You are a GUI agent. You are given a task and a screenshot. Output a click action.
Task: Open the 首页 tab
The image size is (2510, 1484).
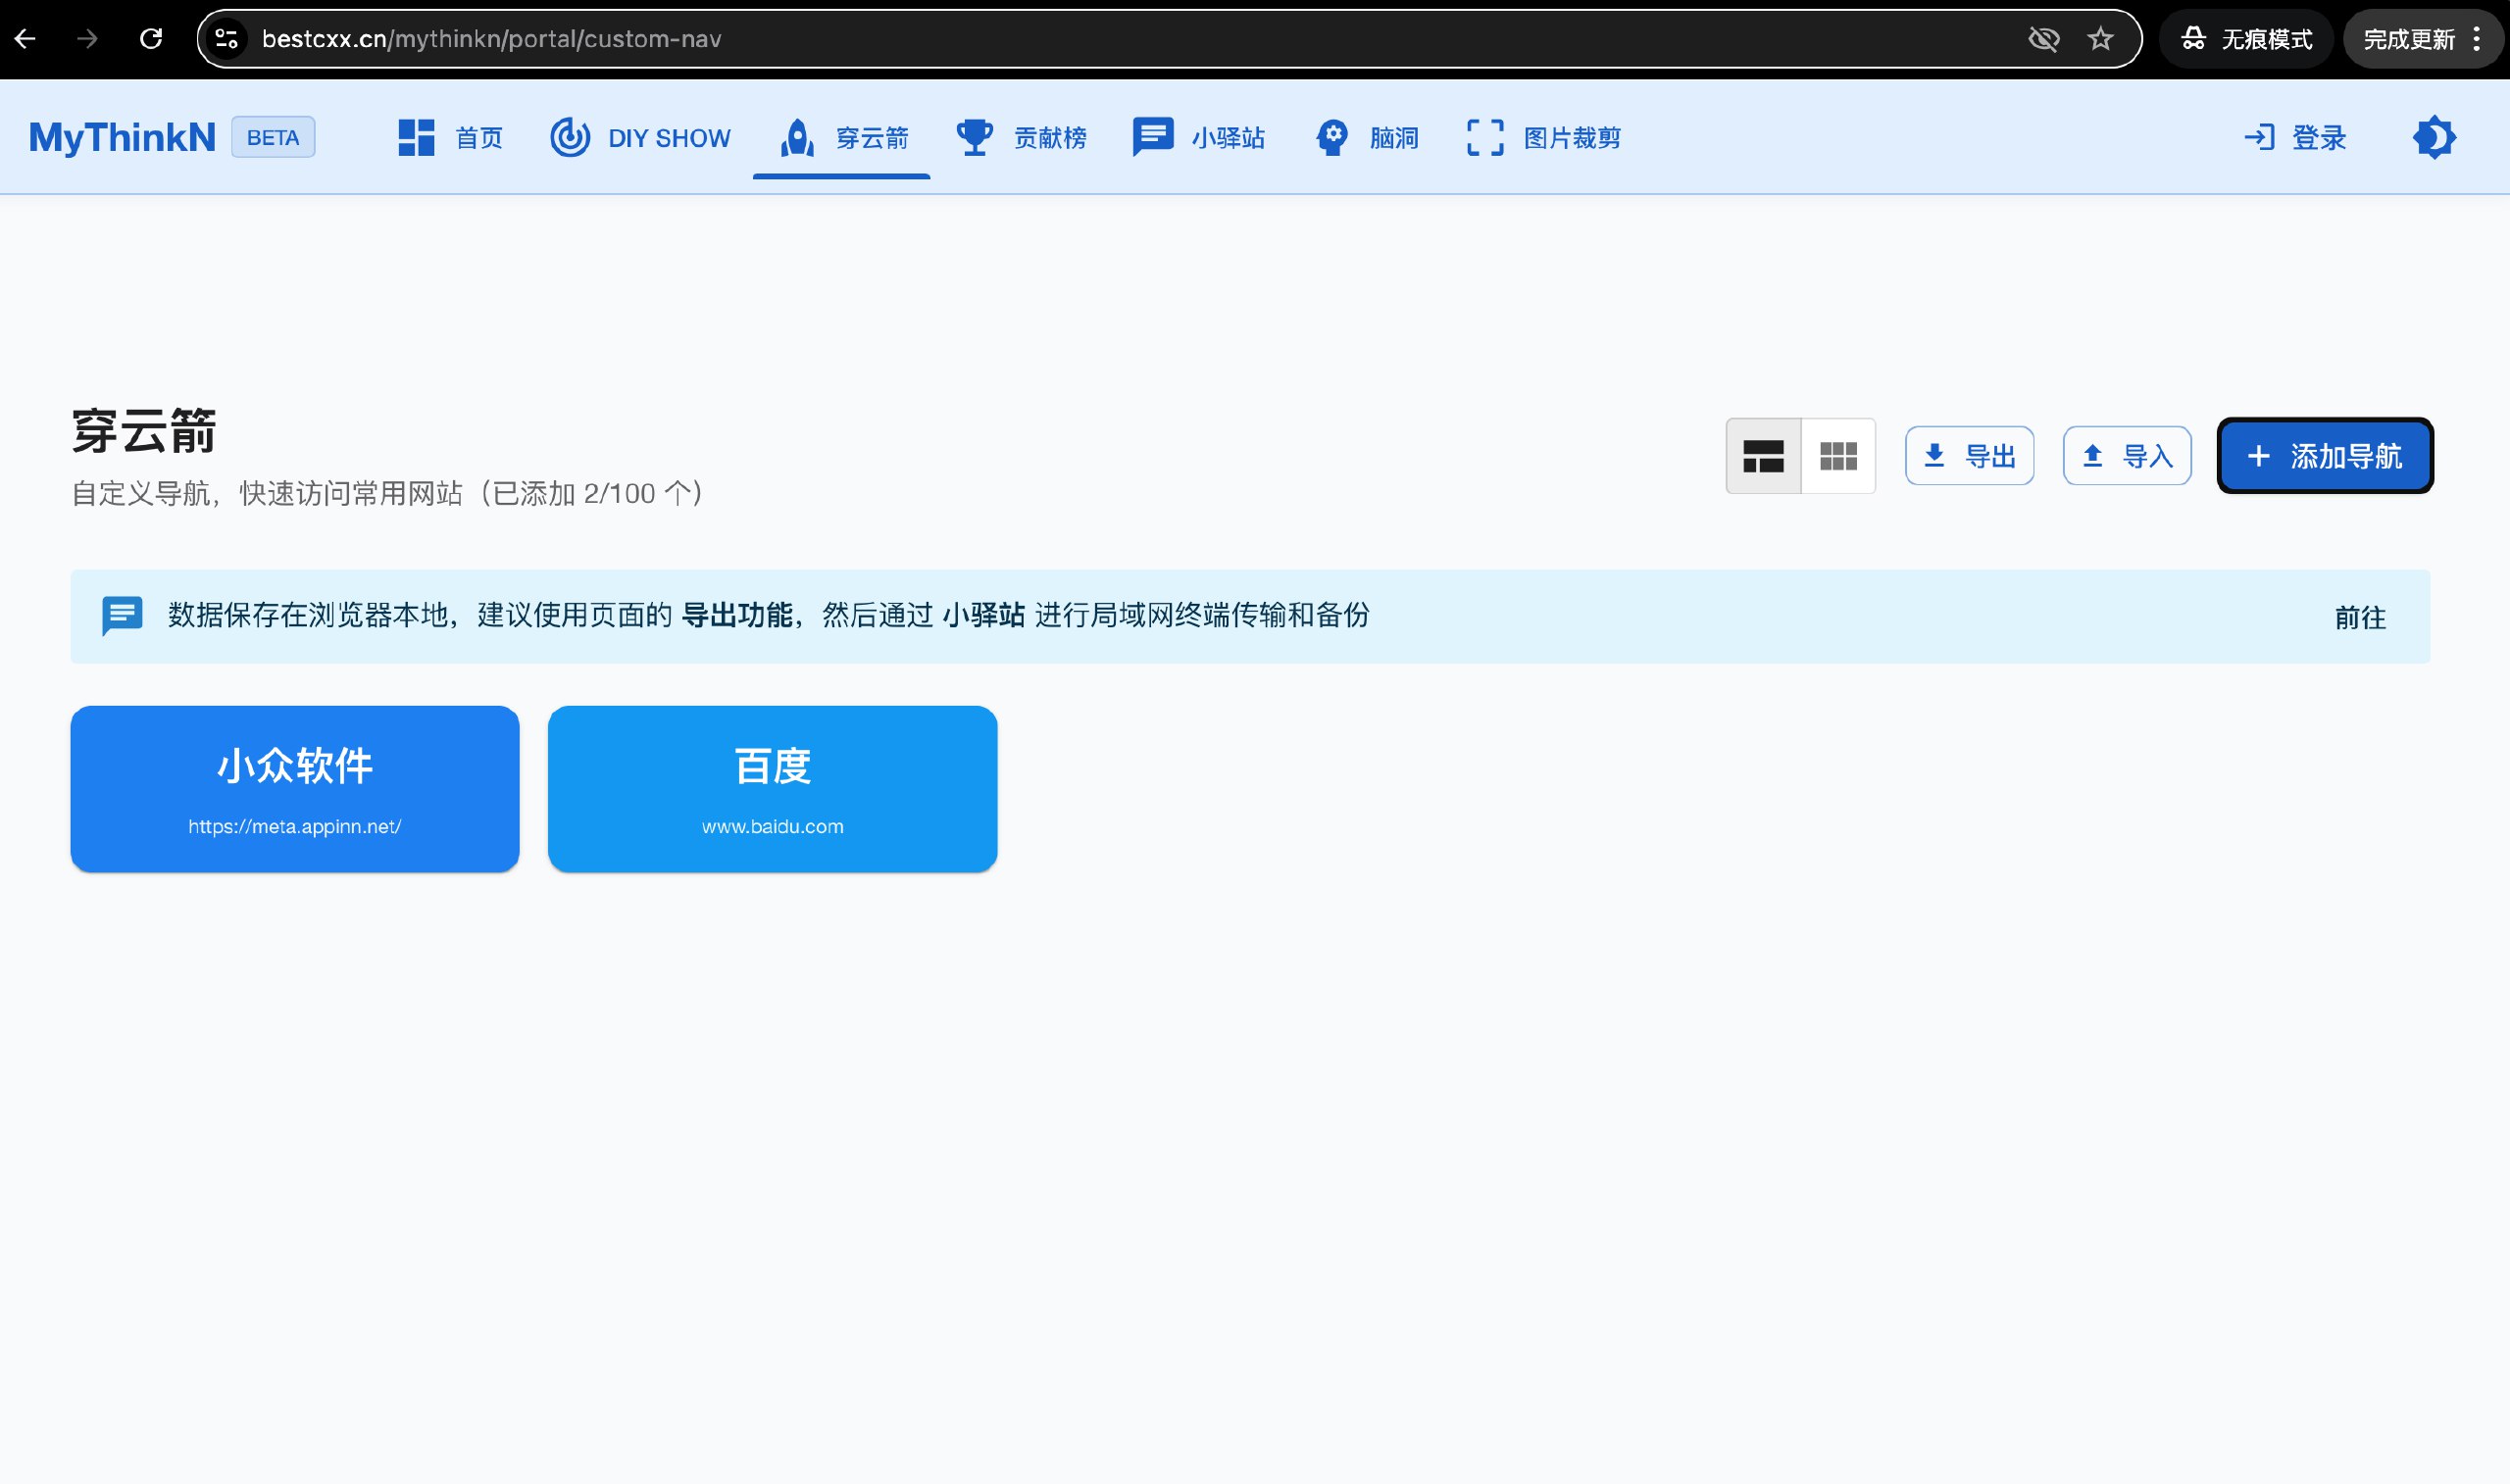coord(450,137)
